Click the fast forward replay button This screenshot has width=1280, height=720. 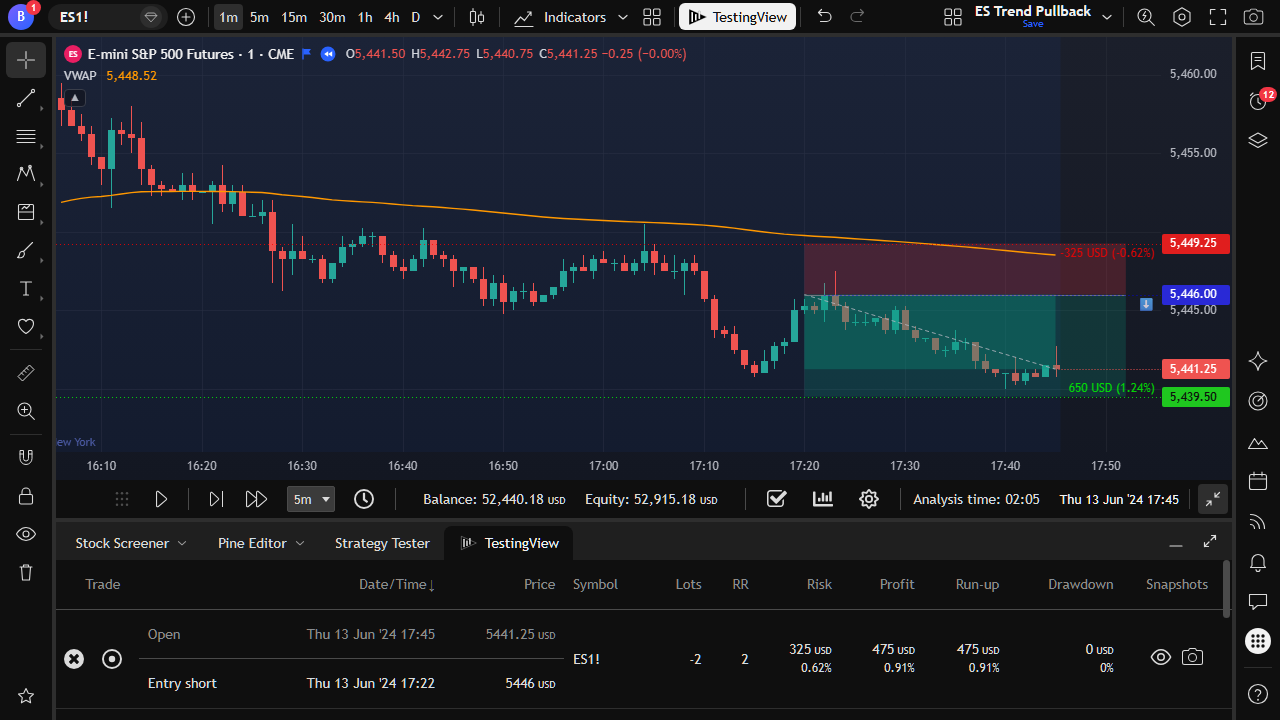[256, 499]
